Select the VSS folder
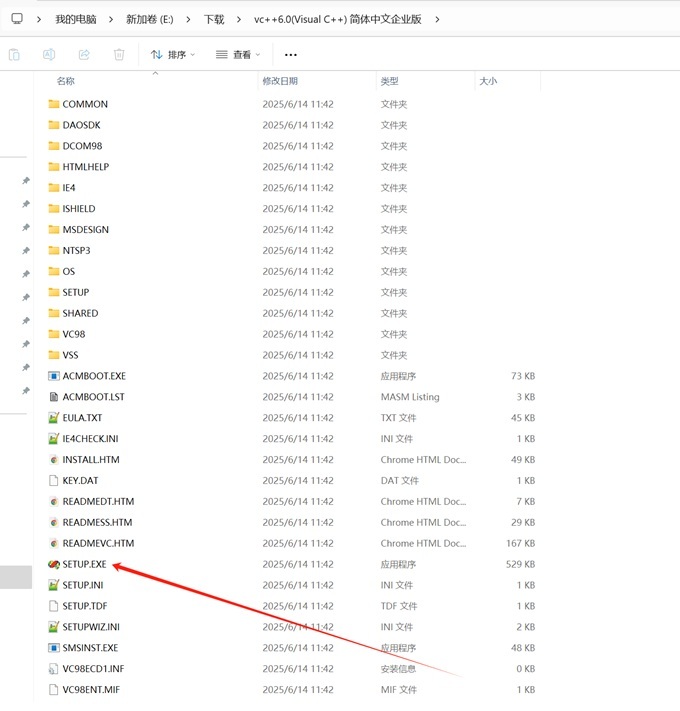The width and height of the screenshot is (680, 711). pos(63,355)
